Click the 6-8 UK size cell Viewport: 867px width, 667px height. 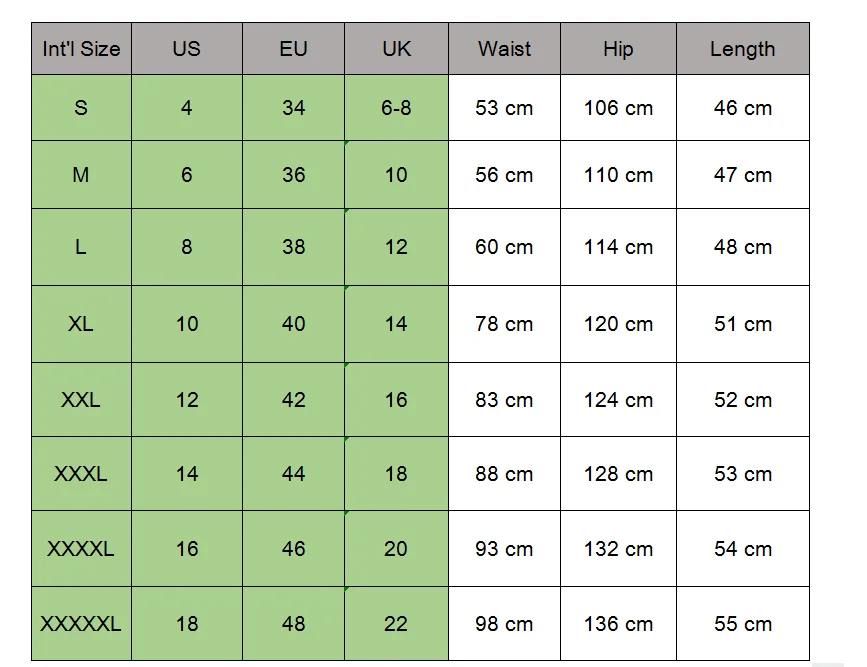(396, 107)
